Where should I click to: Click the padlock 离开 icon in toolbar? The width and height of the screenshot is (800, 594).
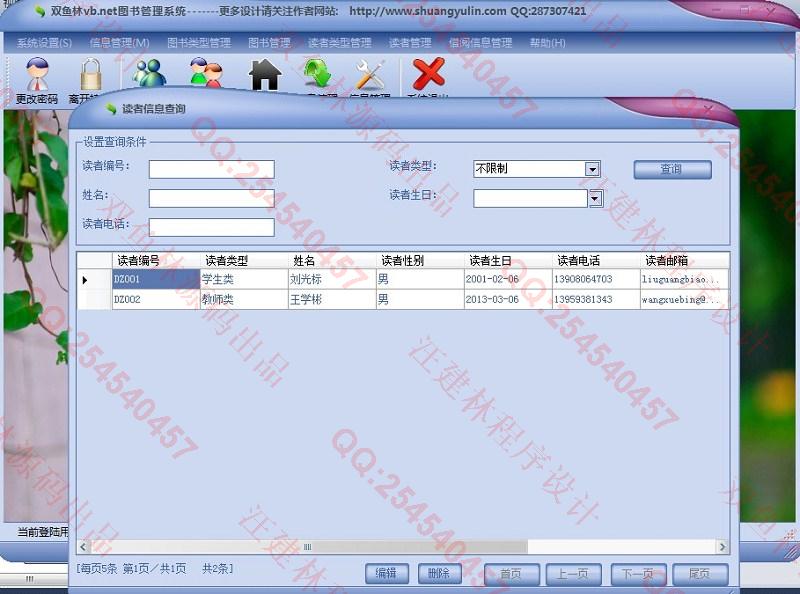pos(91,75)
